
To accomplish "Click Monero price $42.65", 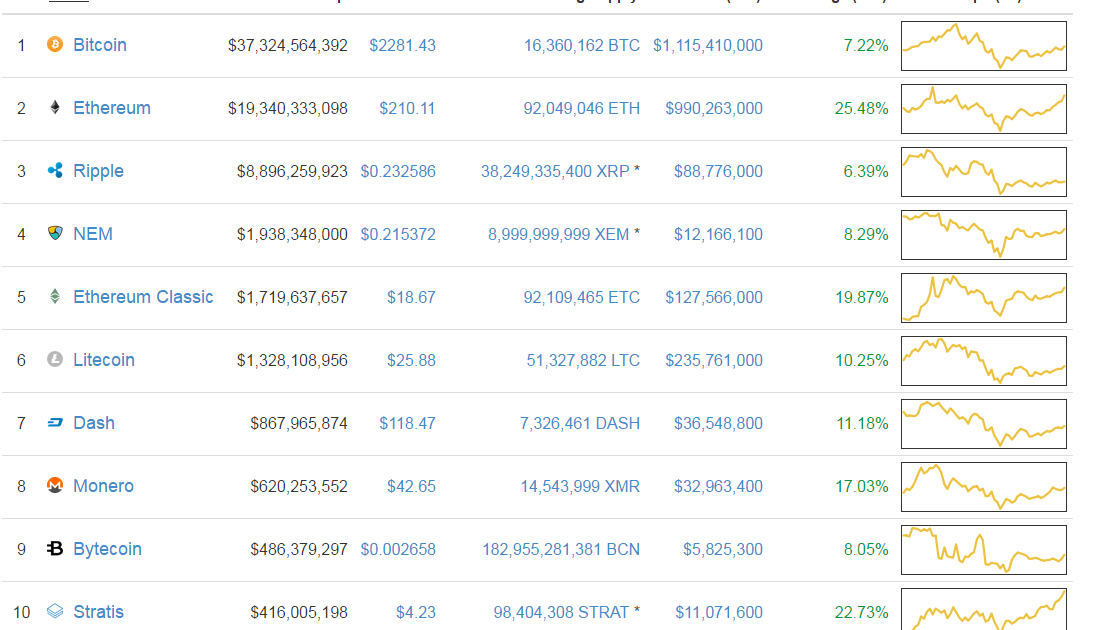I will coord(411,487).
